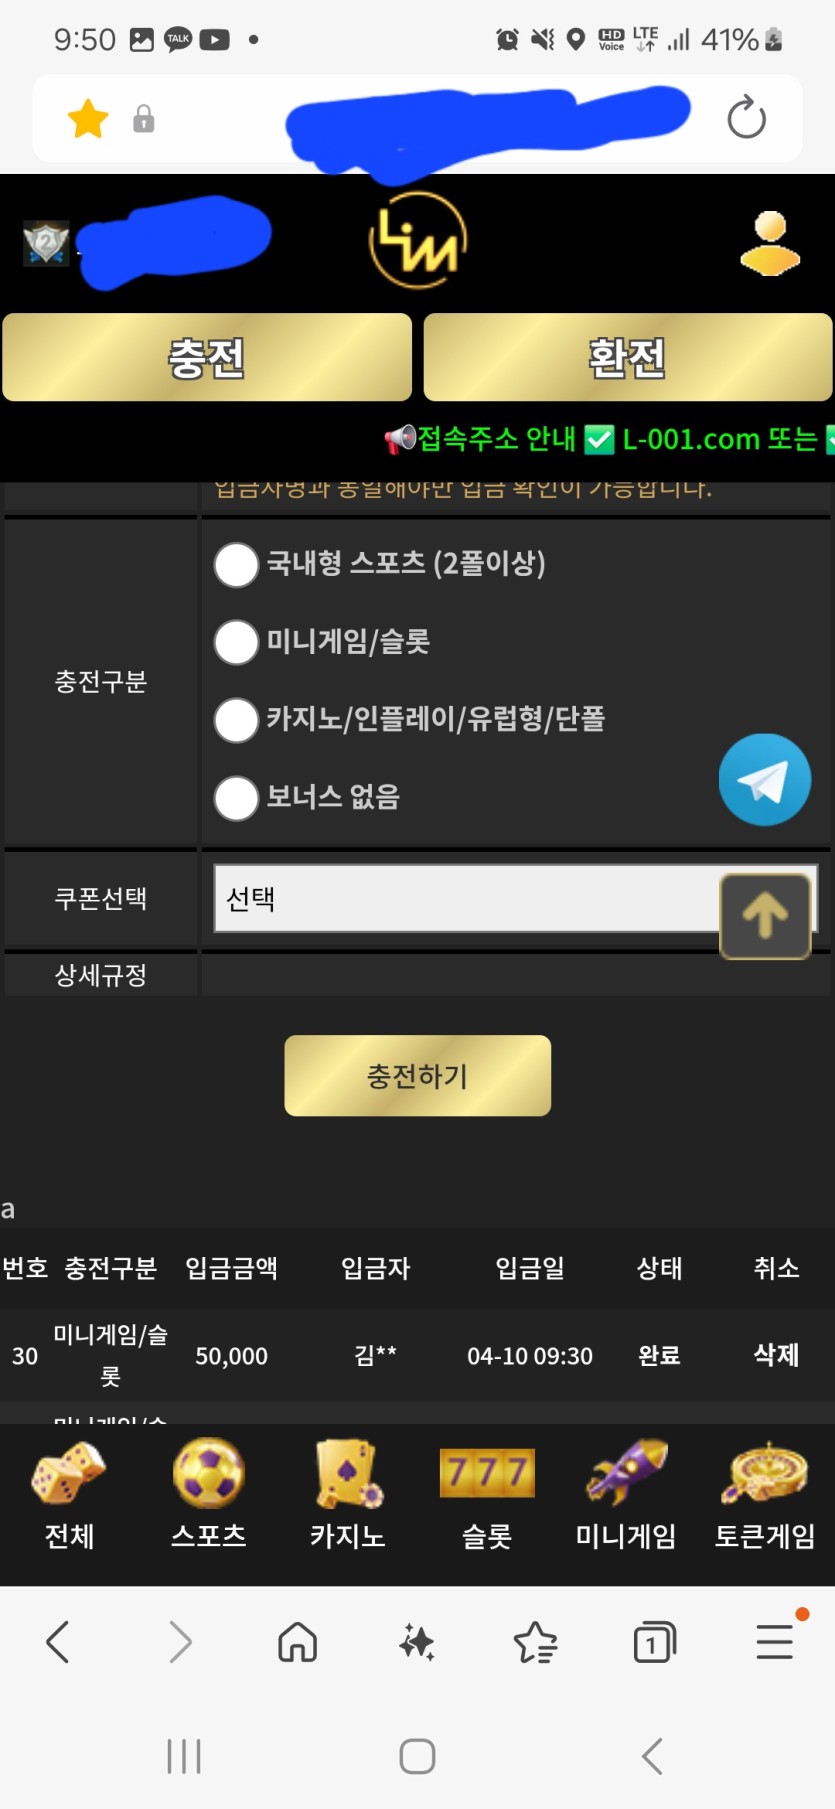The image size is (835, 1809).
Task: Reload the page with refresh icon
Action: (x=746, y=118)
